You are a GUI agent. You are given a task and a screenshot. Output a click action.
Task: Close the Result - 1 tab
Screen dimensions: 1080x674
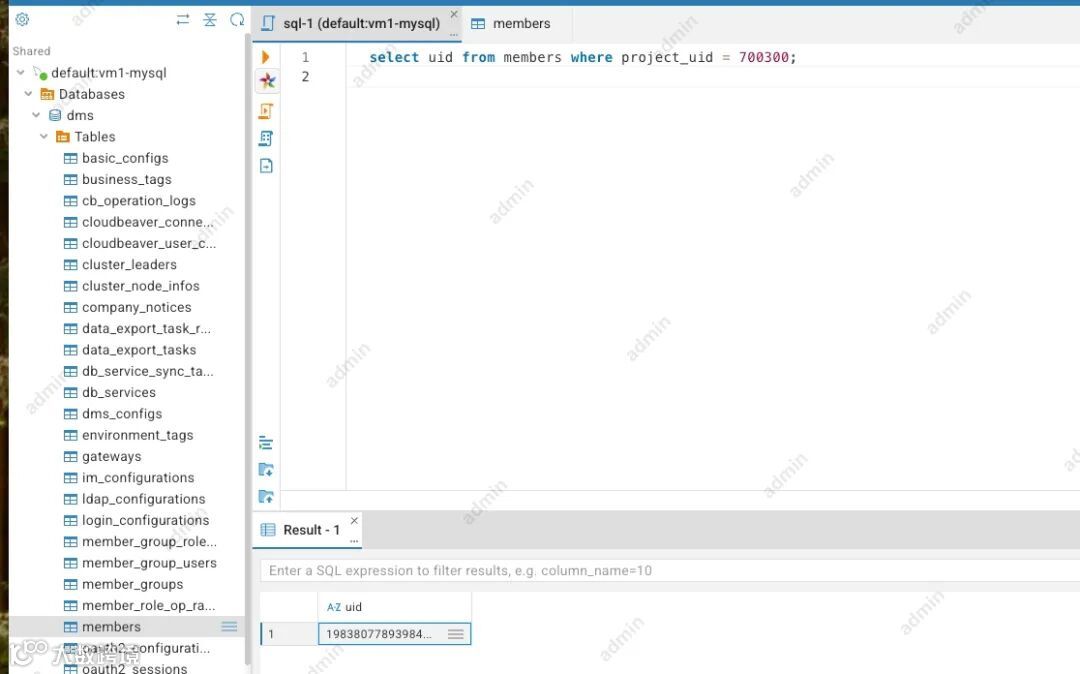tap(354, 520)
